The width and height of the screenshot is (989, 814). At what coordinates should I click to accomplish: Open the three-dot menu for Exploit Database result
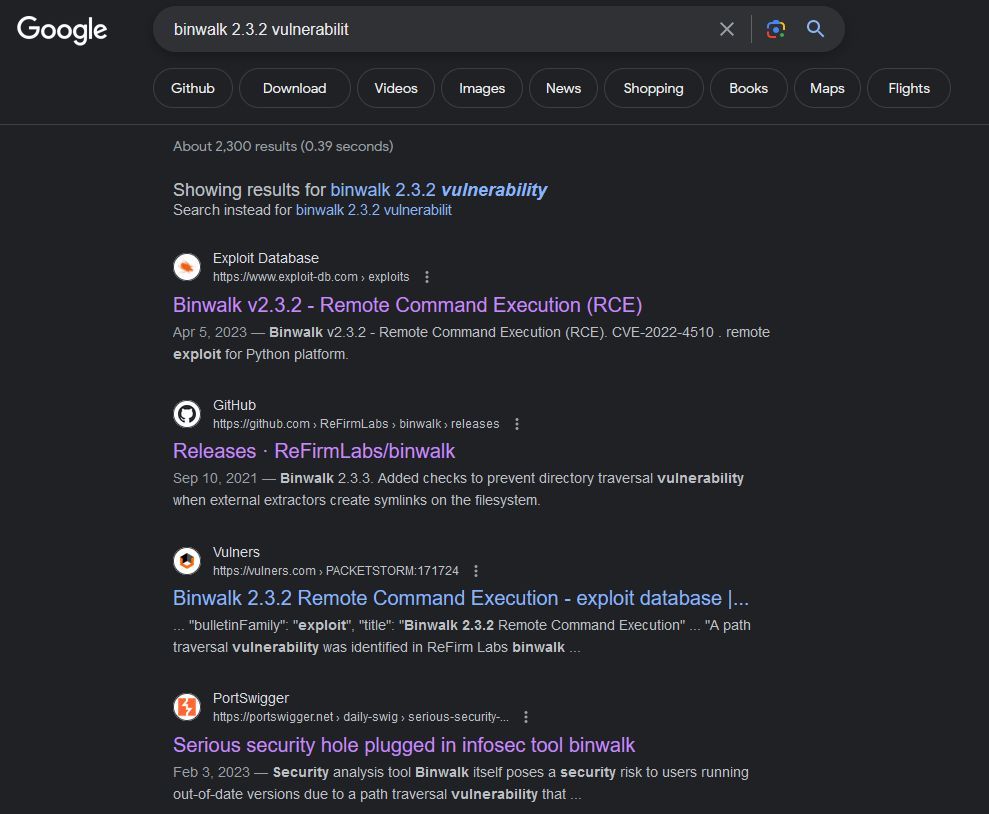pos(427,277)
